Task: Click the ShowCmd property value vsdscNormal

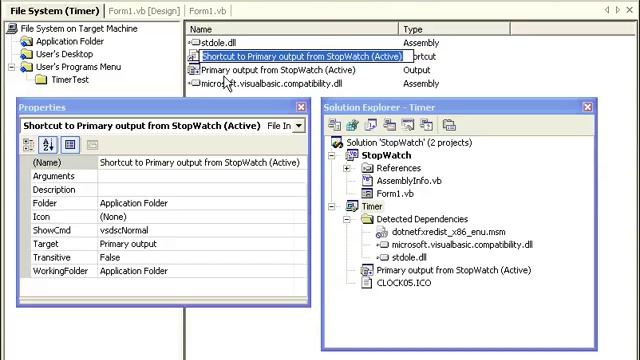Action: tap(202, 230)
